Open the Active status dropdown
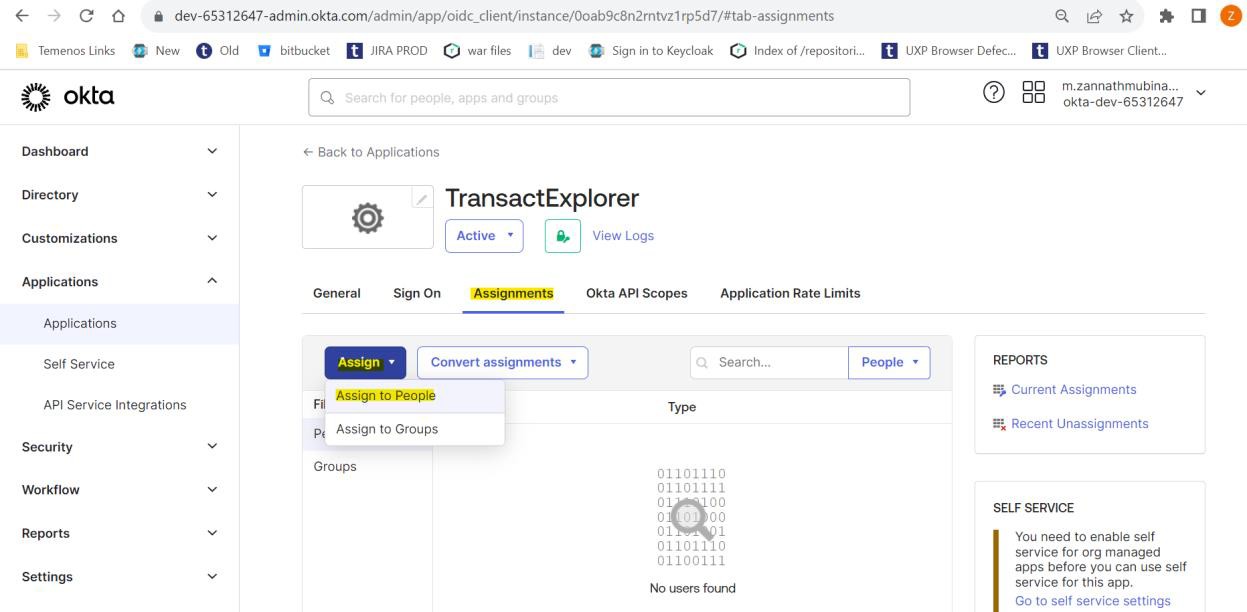1247x612 pixels. tap(484, 236)
